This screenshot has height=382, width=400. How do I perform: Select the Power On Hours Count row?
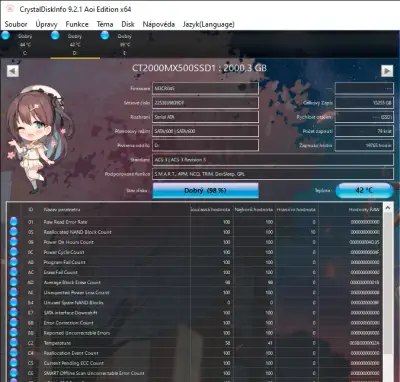click(x=195, y=242)
